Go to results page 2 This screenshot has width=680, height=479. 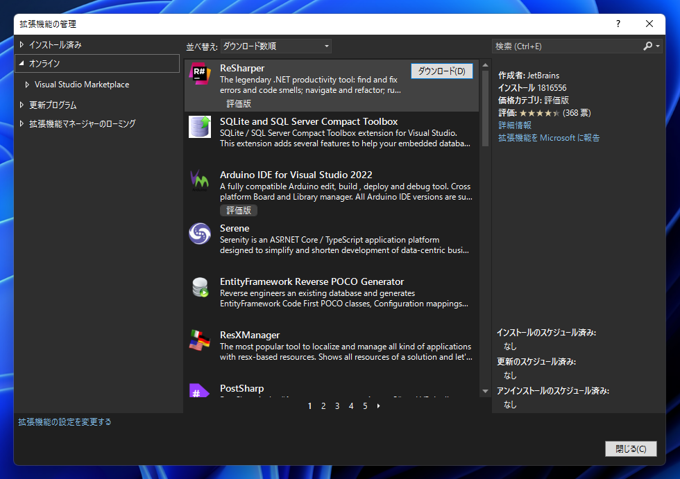pyautogui.click(x=323, y=406)
